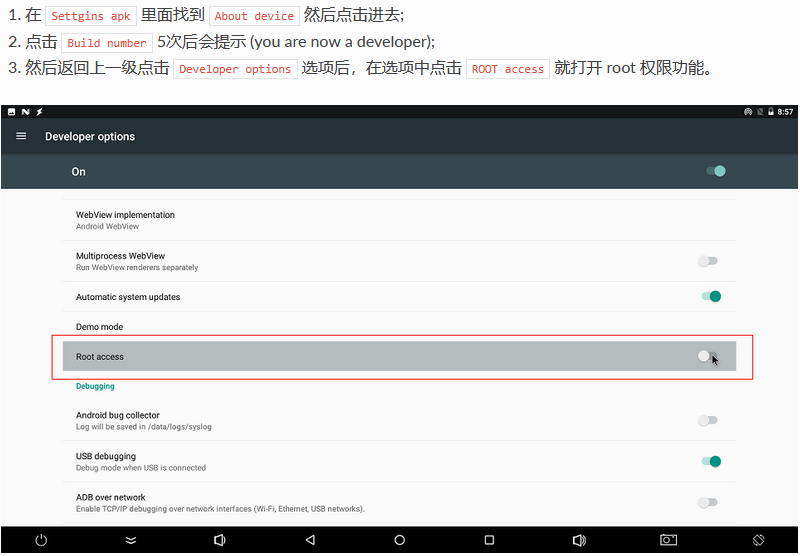Click the Settgins apk code label
This screenshot has width=800, height=556.
click(x=91, y=16)
